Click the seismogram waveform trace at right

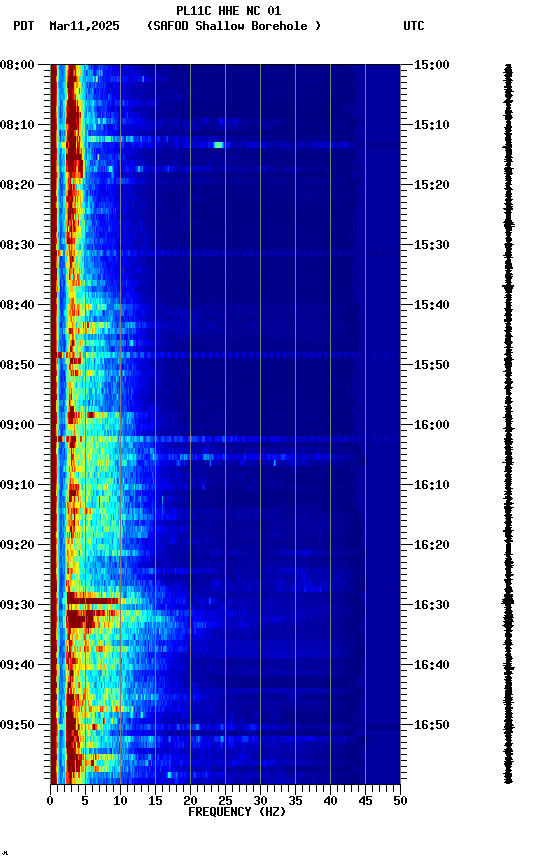coord(508,423)
